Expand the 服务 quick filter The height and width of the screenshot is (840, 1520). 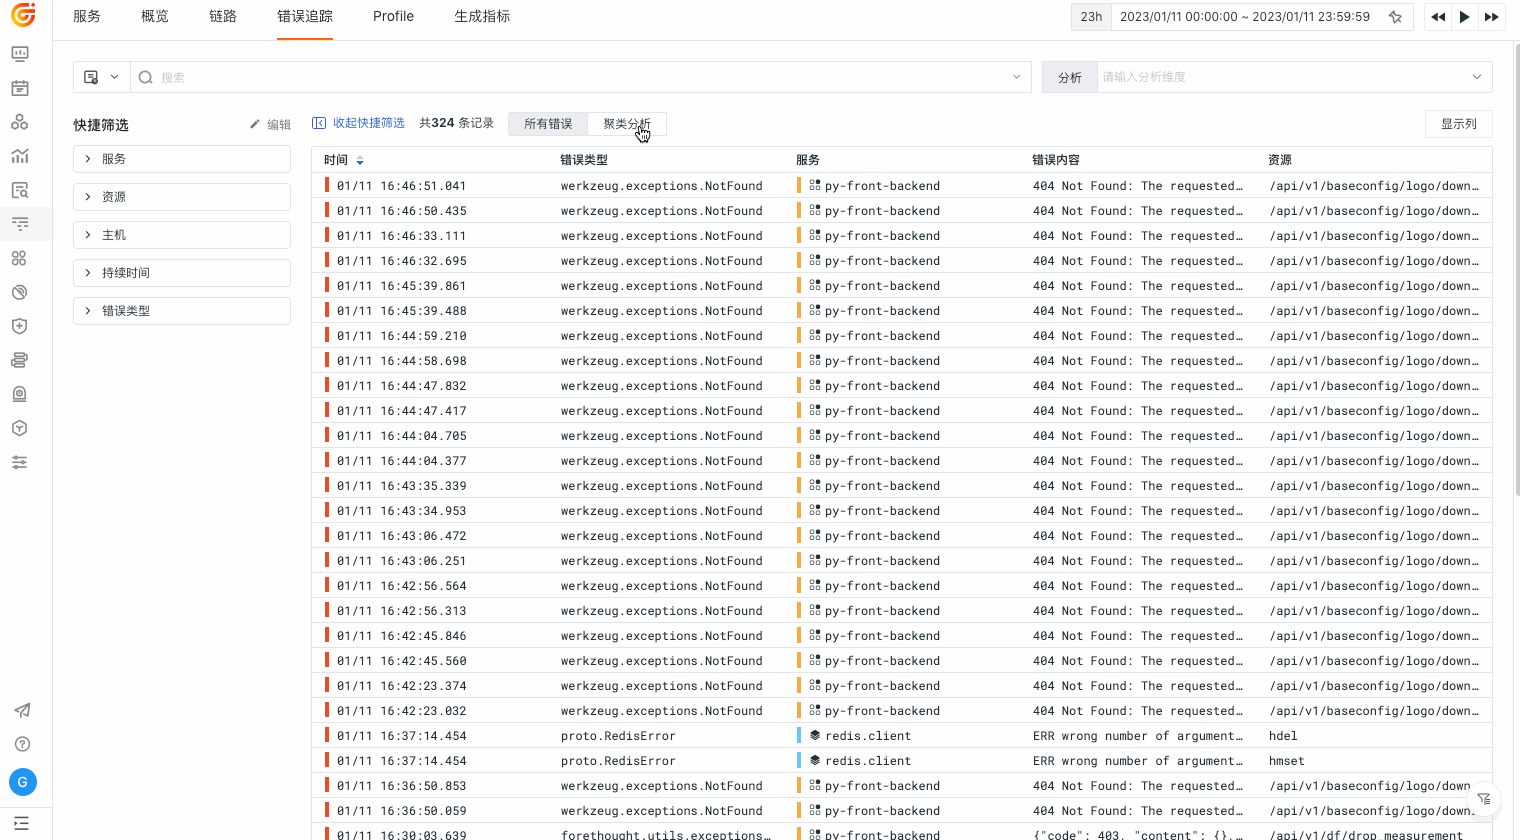(182, 159)
